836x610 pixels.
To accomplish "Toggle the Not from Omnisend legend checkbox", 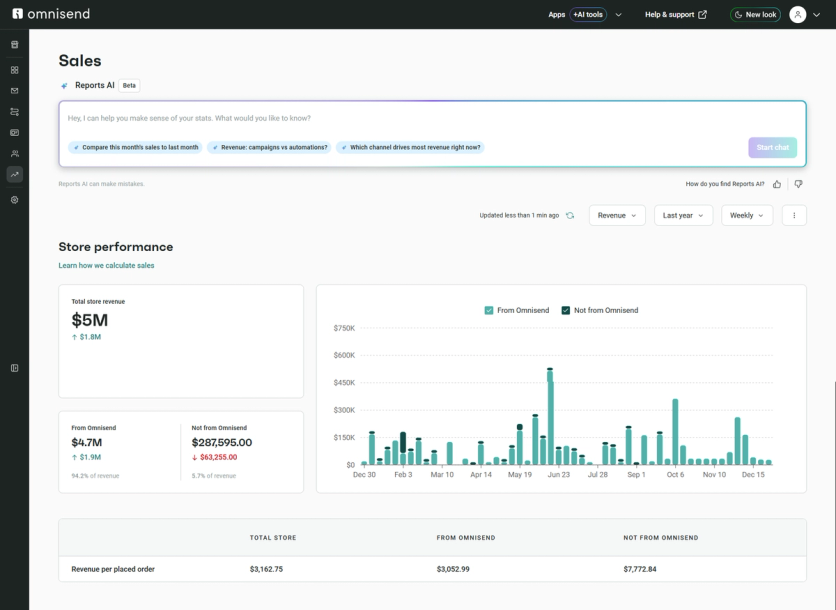I will click(x=566, y=310).
